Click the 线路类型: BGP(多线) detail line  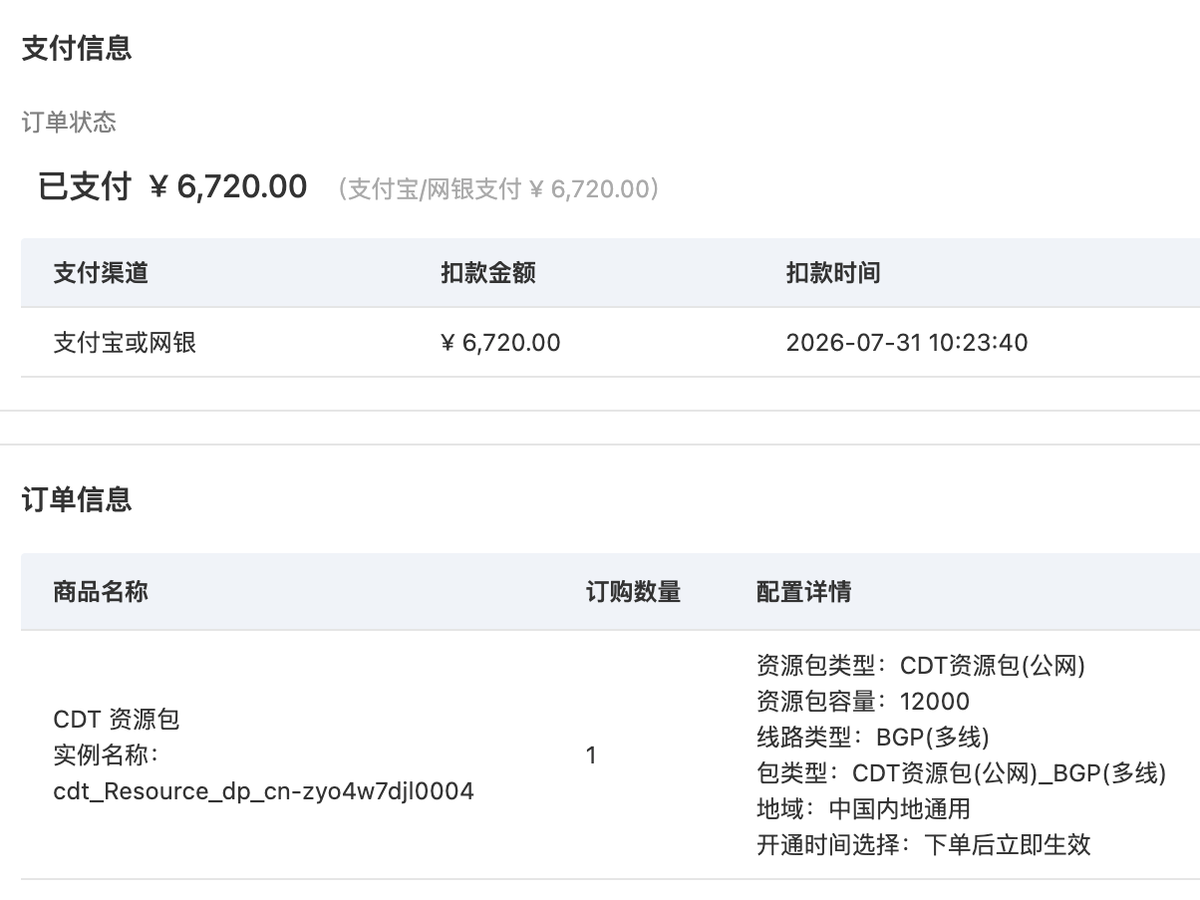[x=873, y=737]
